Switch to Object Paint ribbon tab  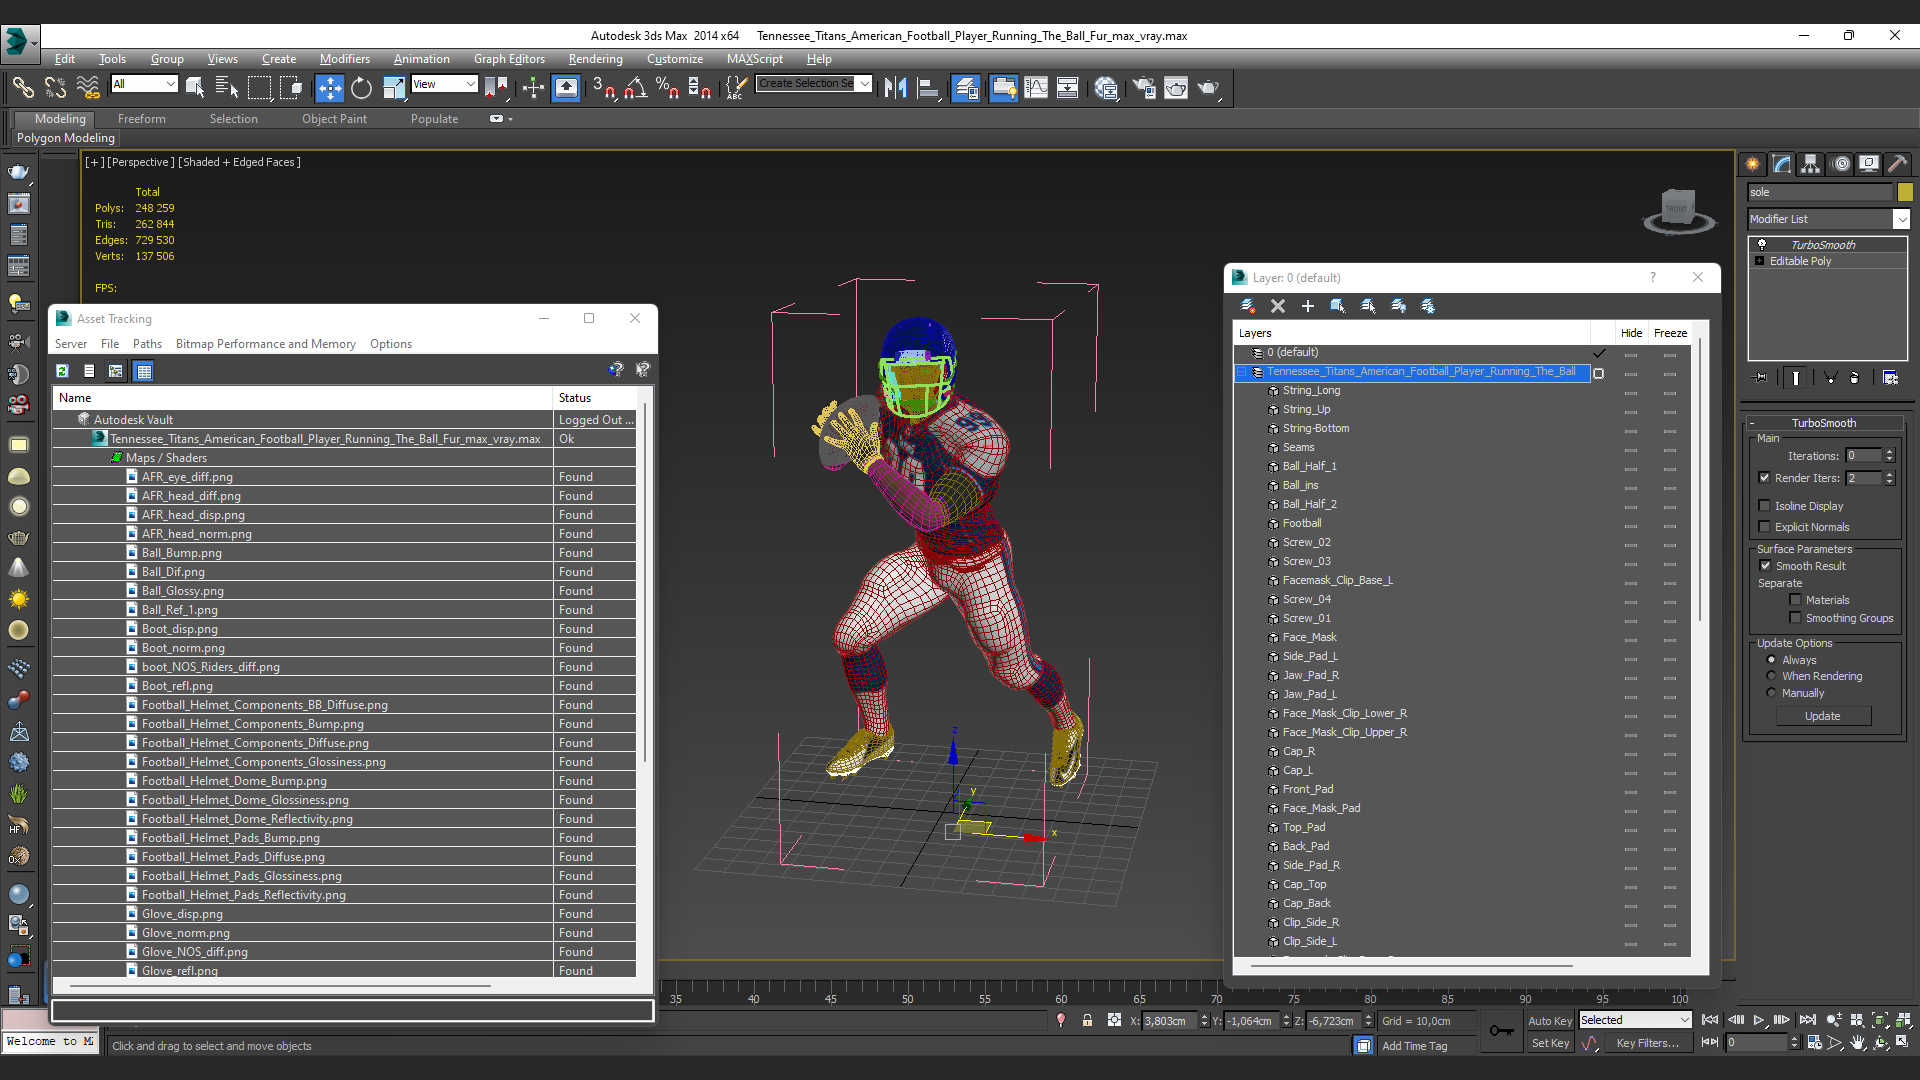pyautogui.click(x=334, y=119)
